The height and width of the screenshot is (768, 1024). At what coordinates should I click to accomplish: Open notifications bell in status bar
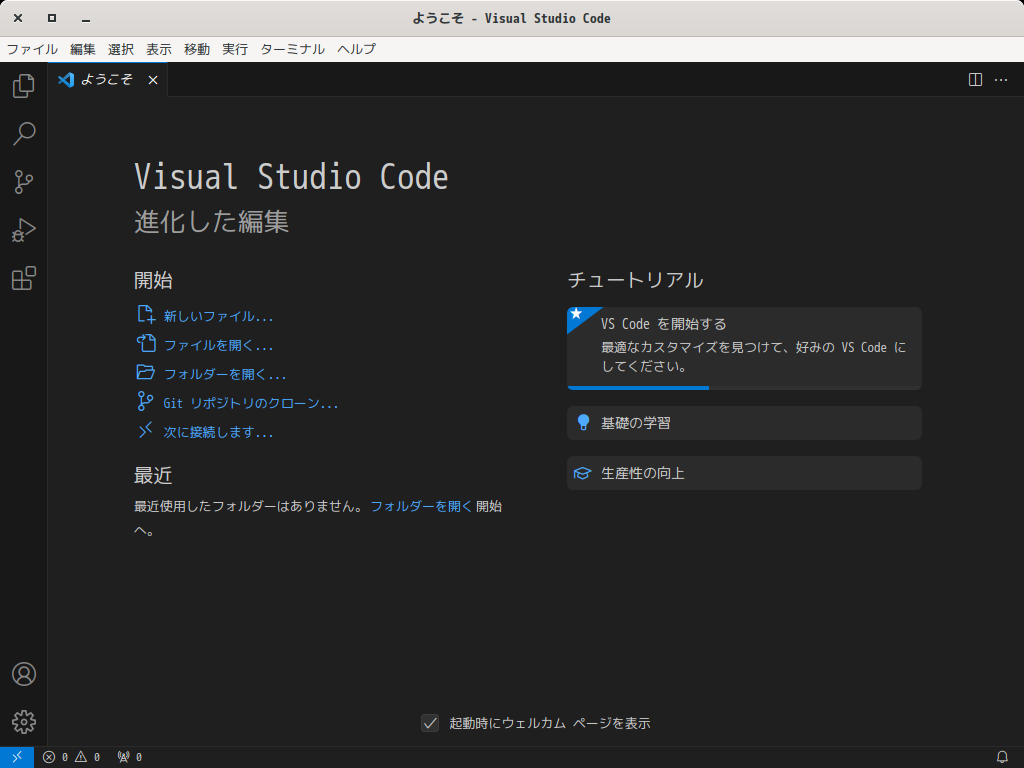pos(1002,757)
